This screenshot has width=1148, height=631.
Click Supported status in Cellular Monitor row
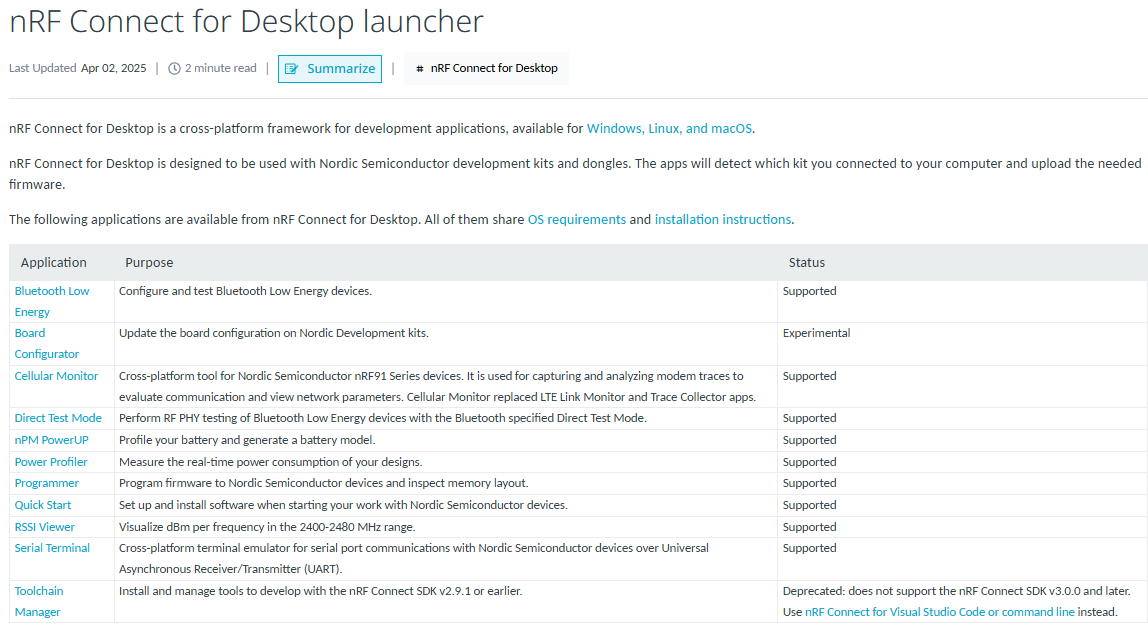click(809, 376)
